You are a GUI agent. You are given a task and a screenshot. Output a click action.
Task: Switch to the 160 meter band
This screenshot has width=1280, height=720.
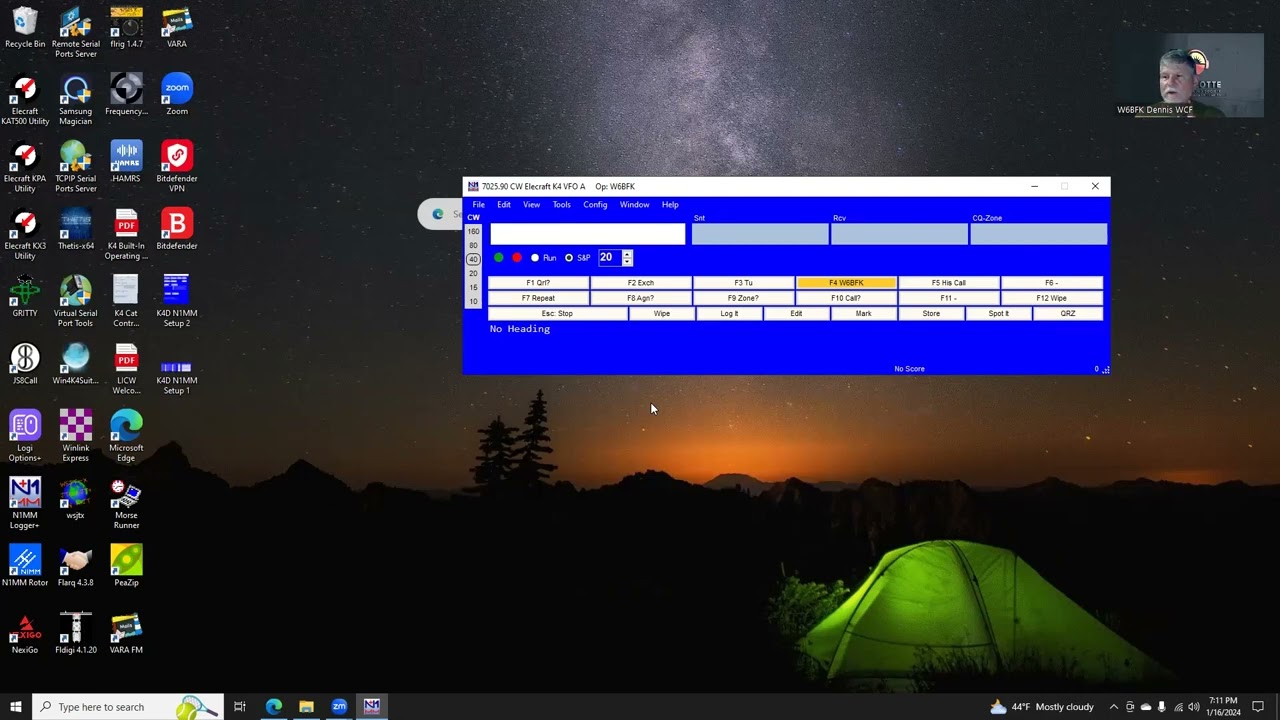pyautogui.click(x=473, y=231)
